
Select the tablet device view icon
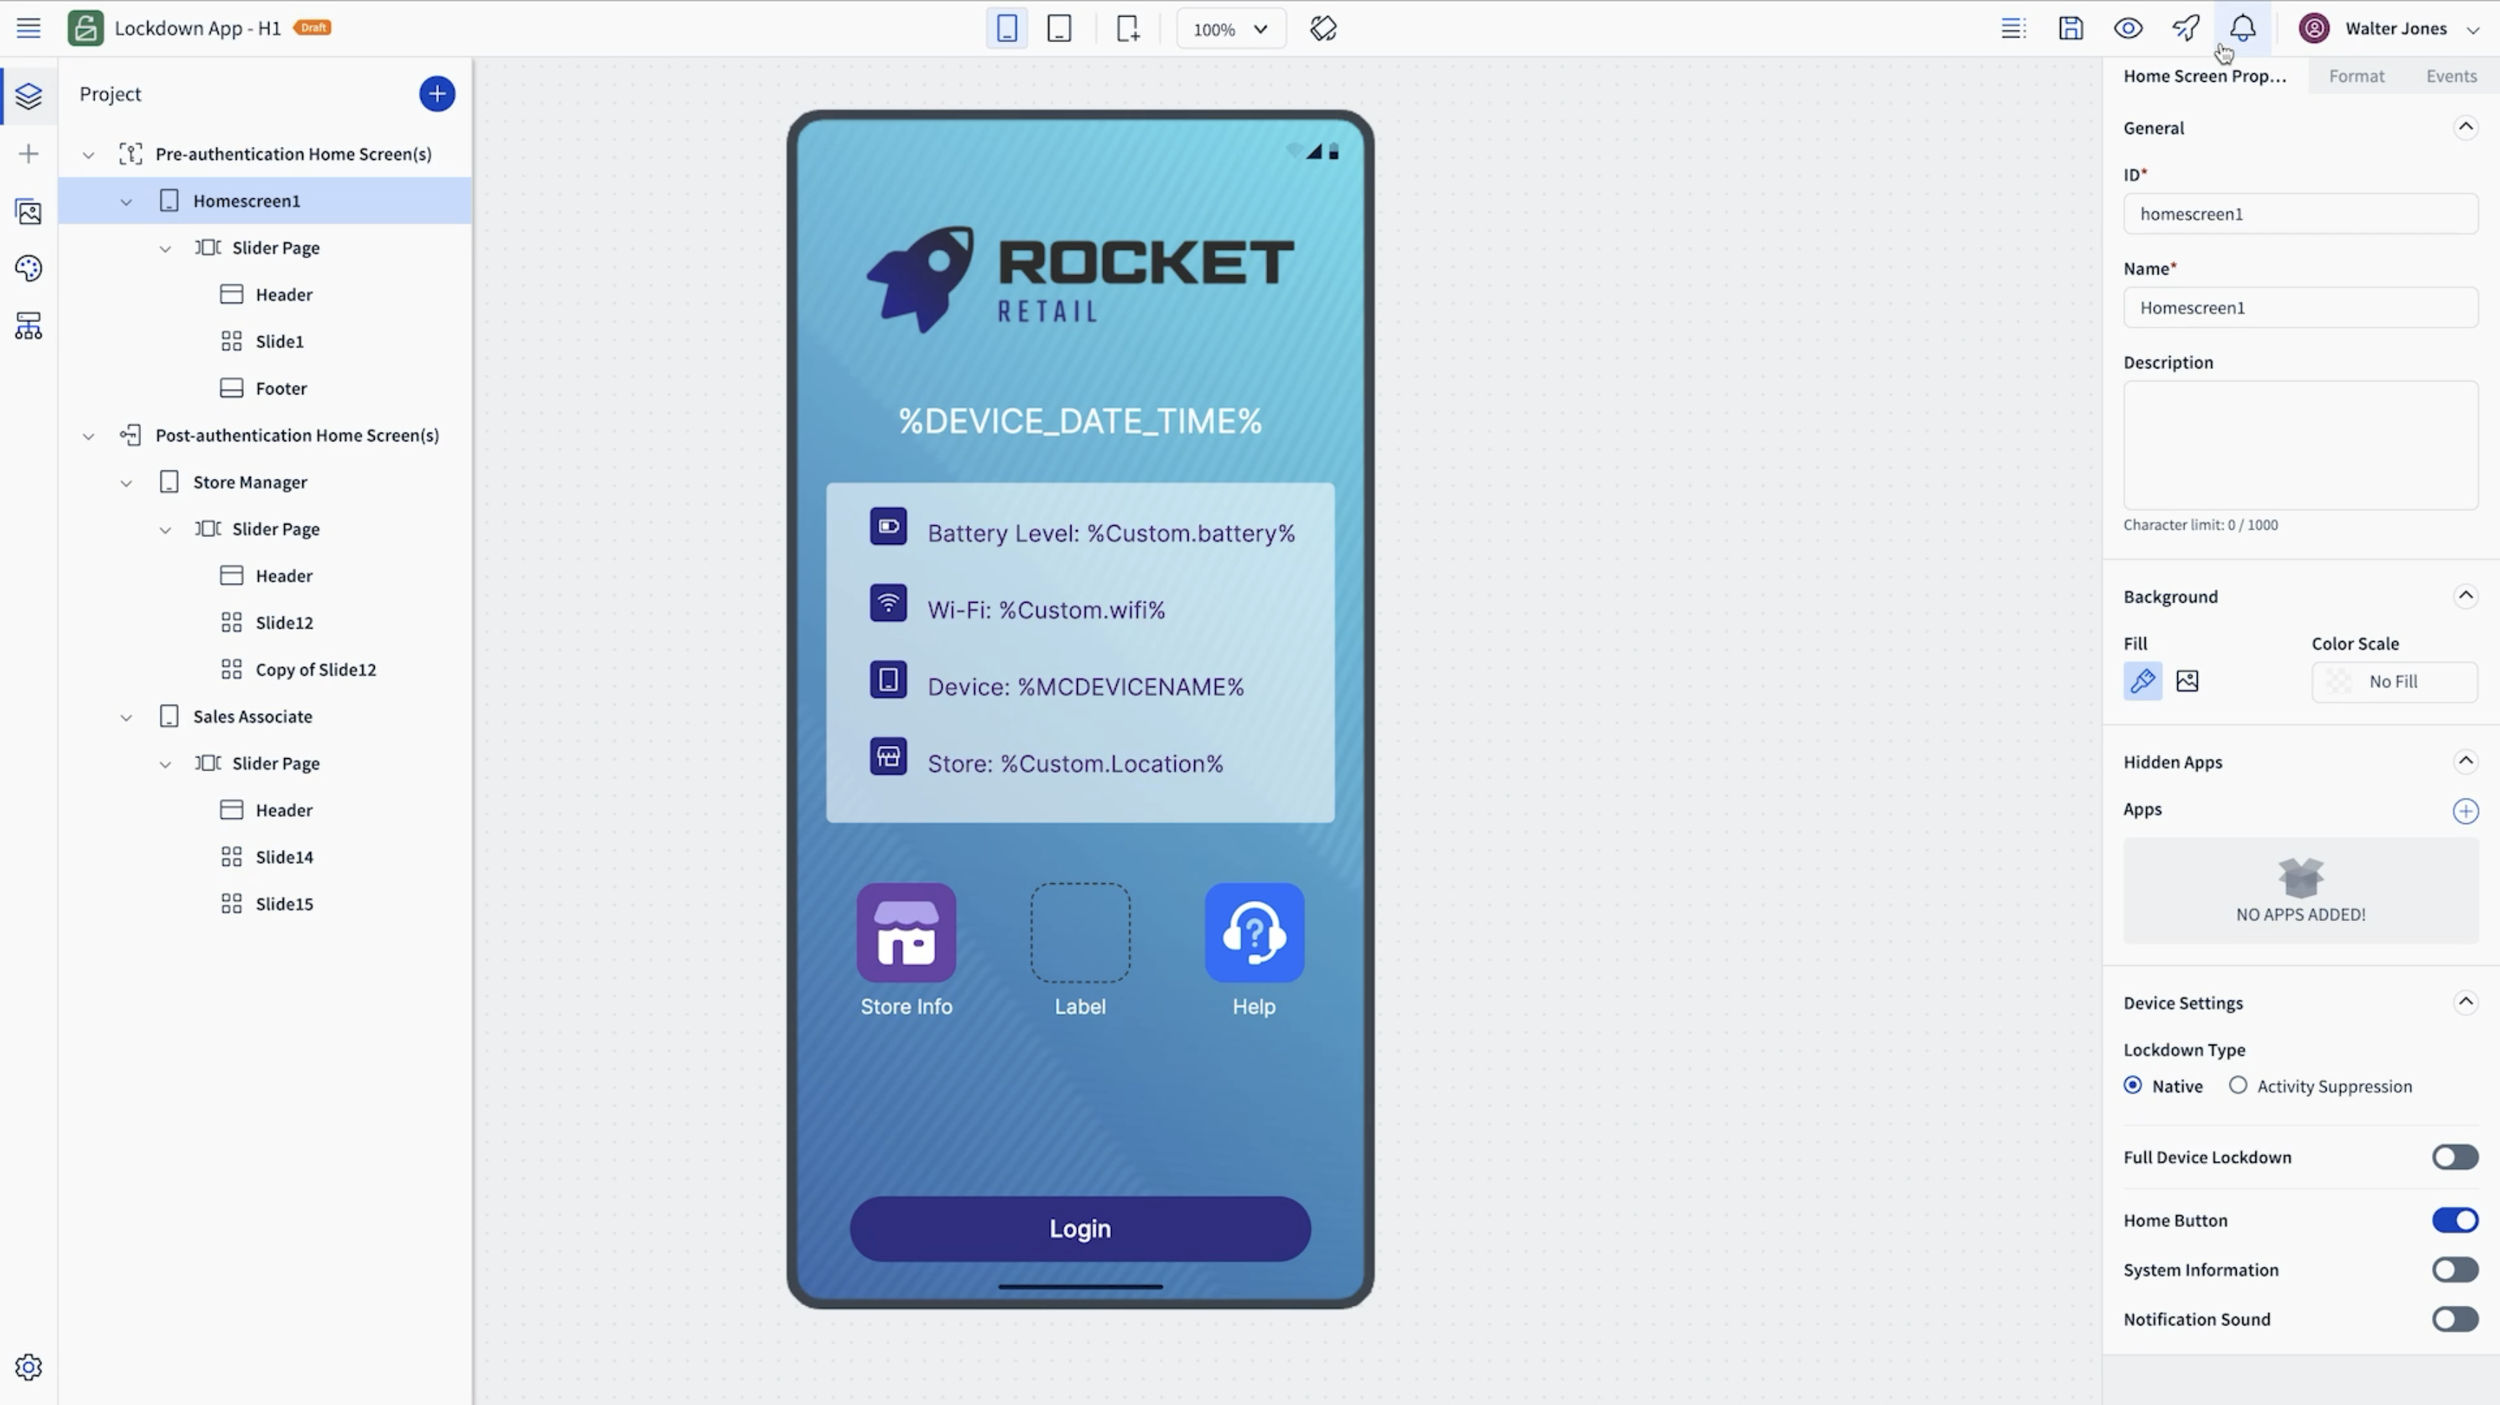1059,28
